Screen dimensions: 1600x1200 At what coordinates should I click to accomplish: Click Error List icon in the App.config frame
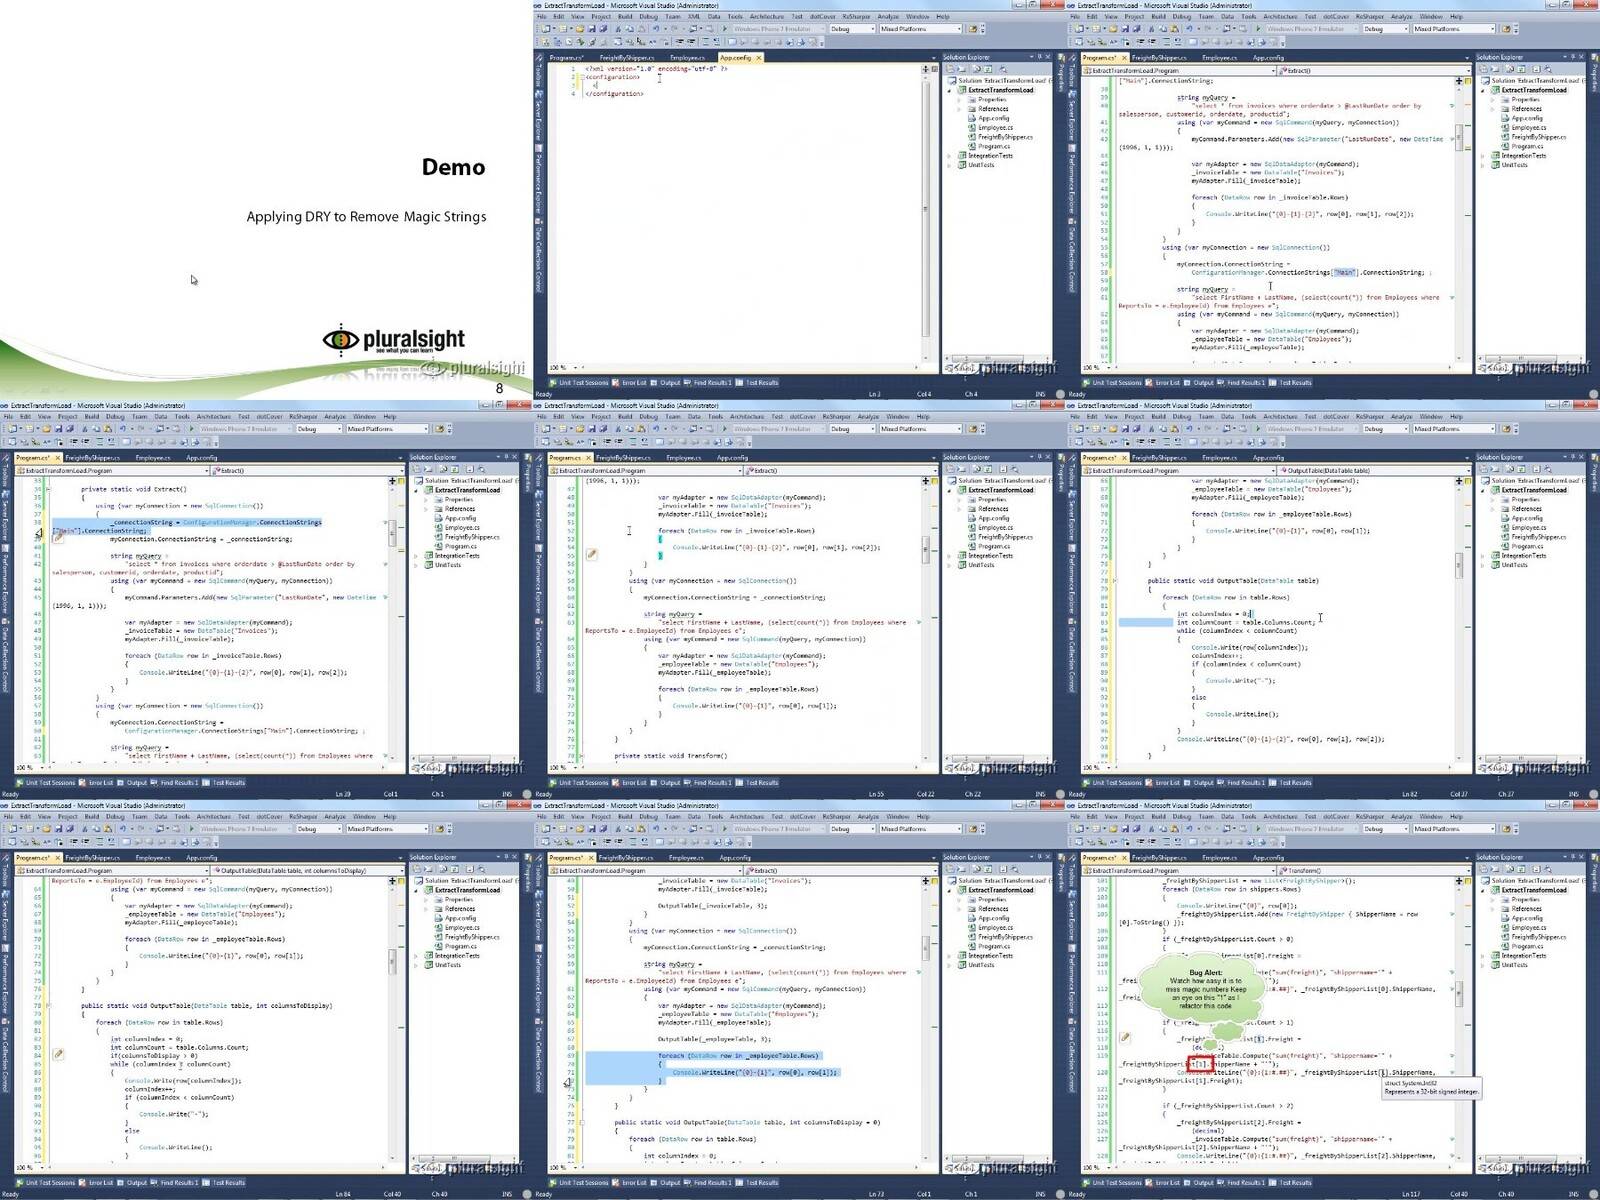click(617, 383)
